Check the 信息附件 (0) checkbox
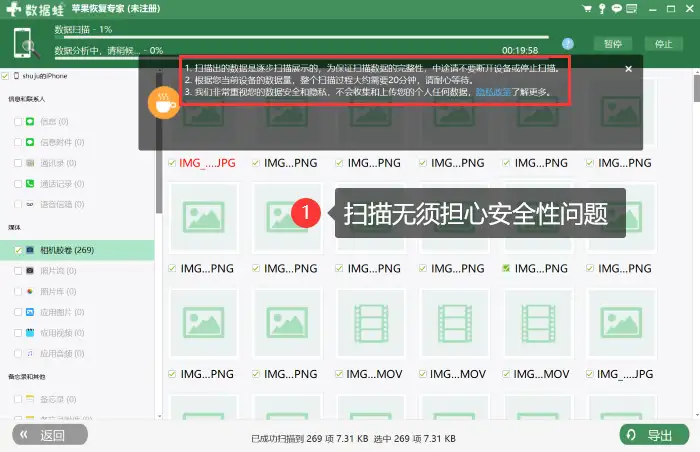The width and height of the screenshot is (700, 452). [x=18, y=142]
